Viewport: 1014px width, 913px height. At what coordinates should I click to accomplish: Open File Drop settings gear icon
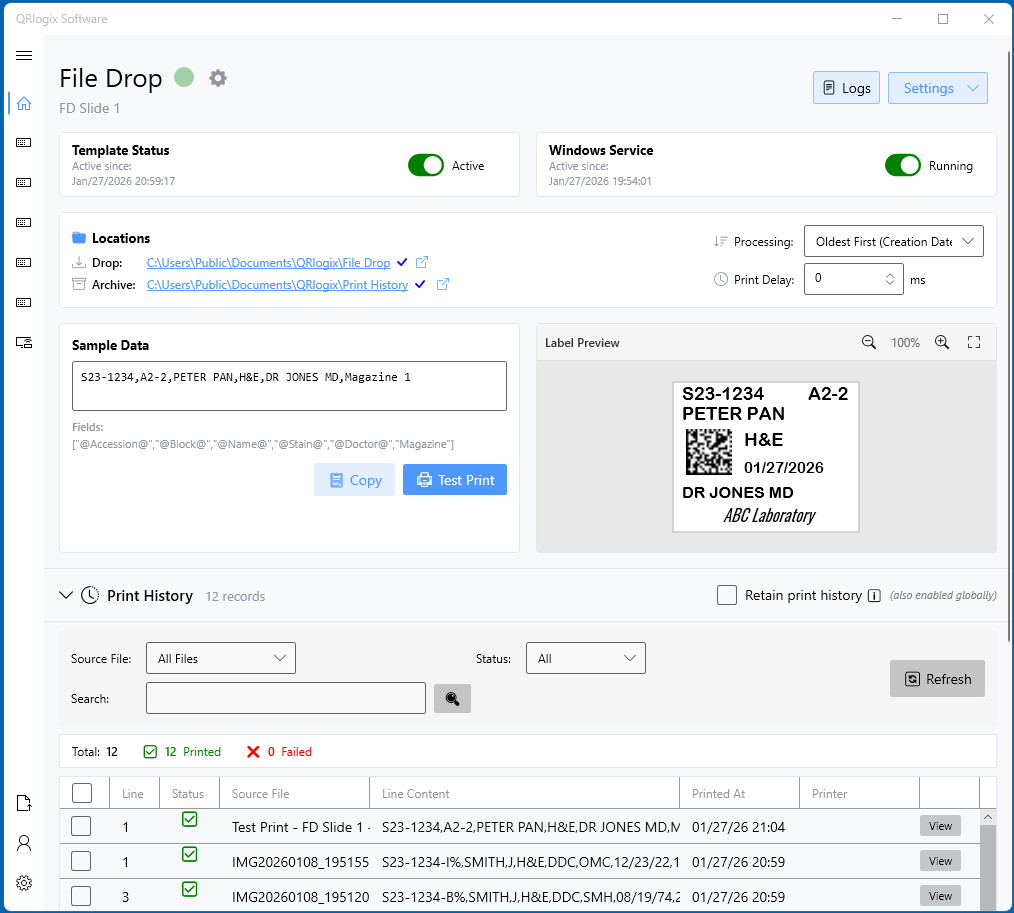pos(218,78)
